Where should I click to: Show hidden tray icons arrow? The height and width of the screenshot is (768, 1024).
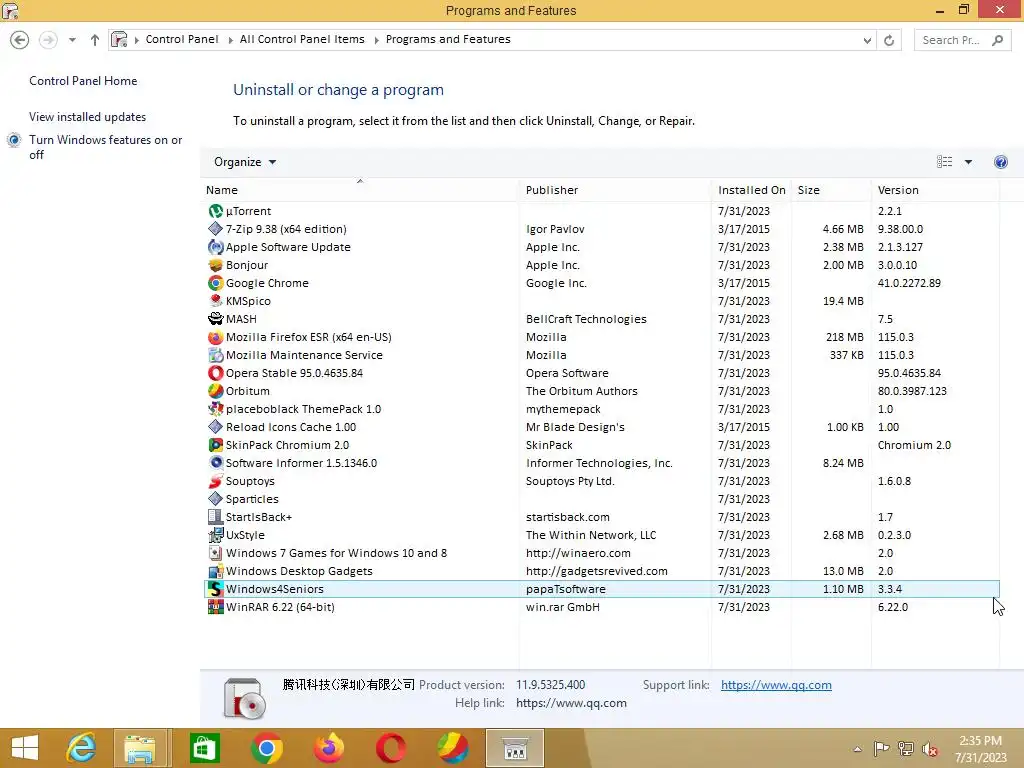pyautogui.click(x=857, y=748)
